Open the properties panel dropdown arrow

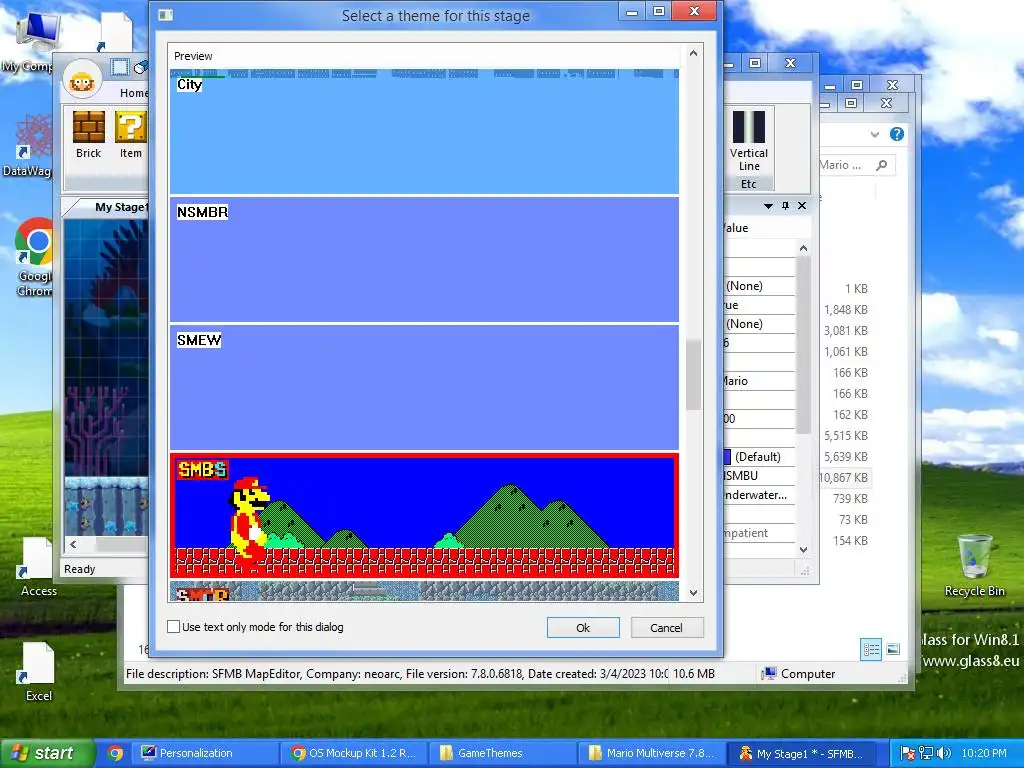768,206
